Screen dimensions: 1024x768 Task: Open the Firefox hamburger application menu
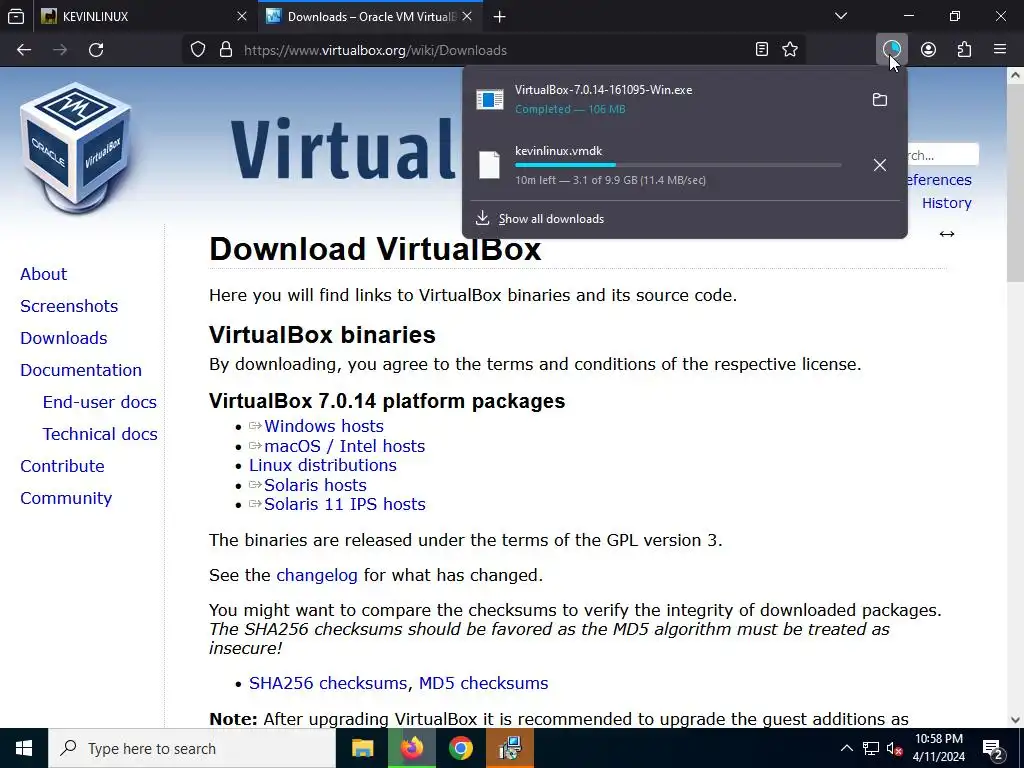(x=1000, y=49)
